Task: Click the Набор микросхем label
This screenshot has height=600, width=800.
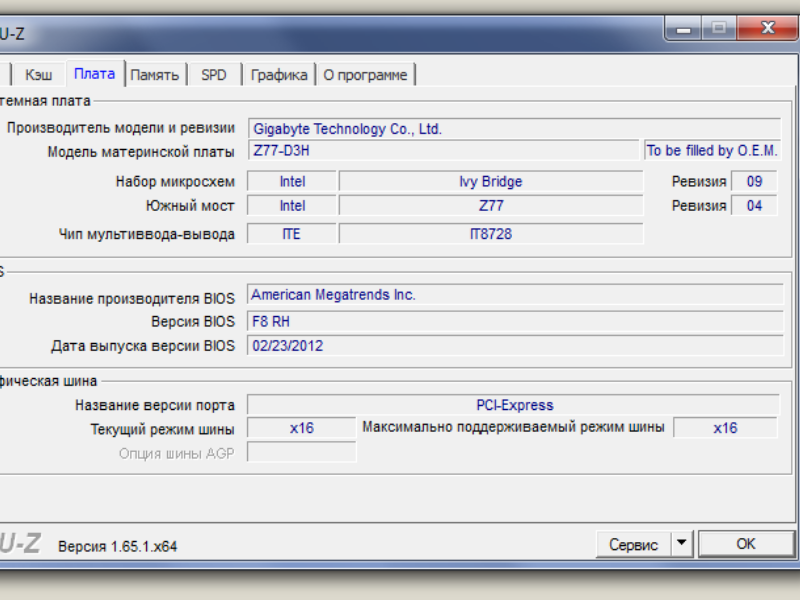Action: point(175,182)
